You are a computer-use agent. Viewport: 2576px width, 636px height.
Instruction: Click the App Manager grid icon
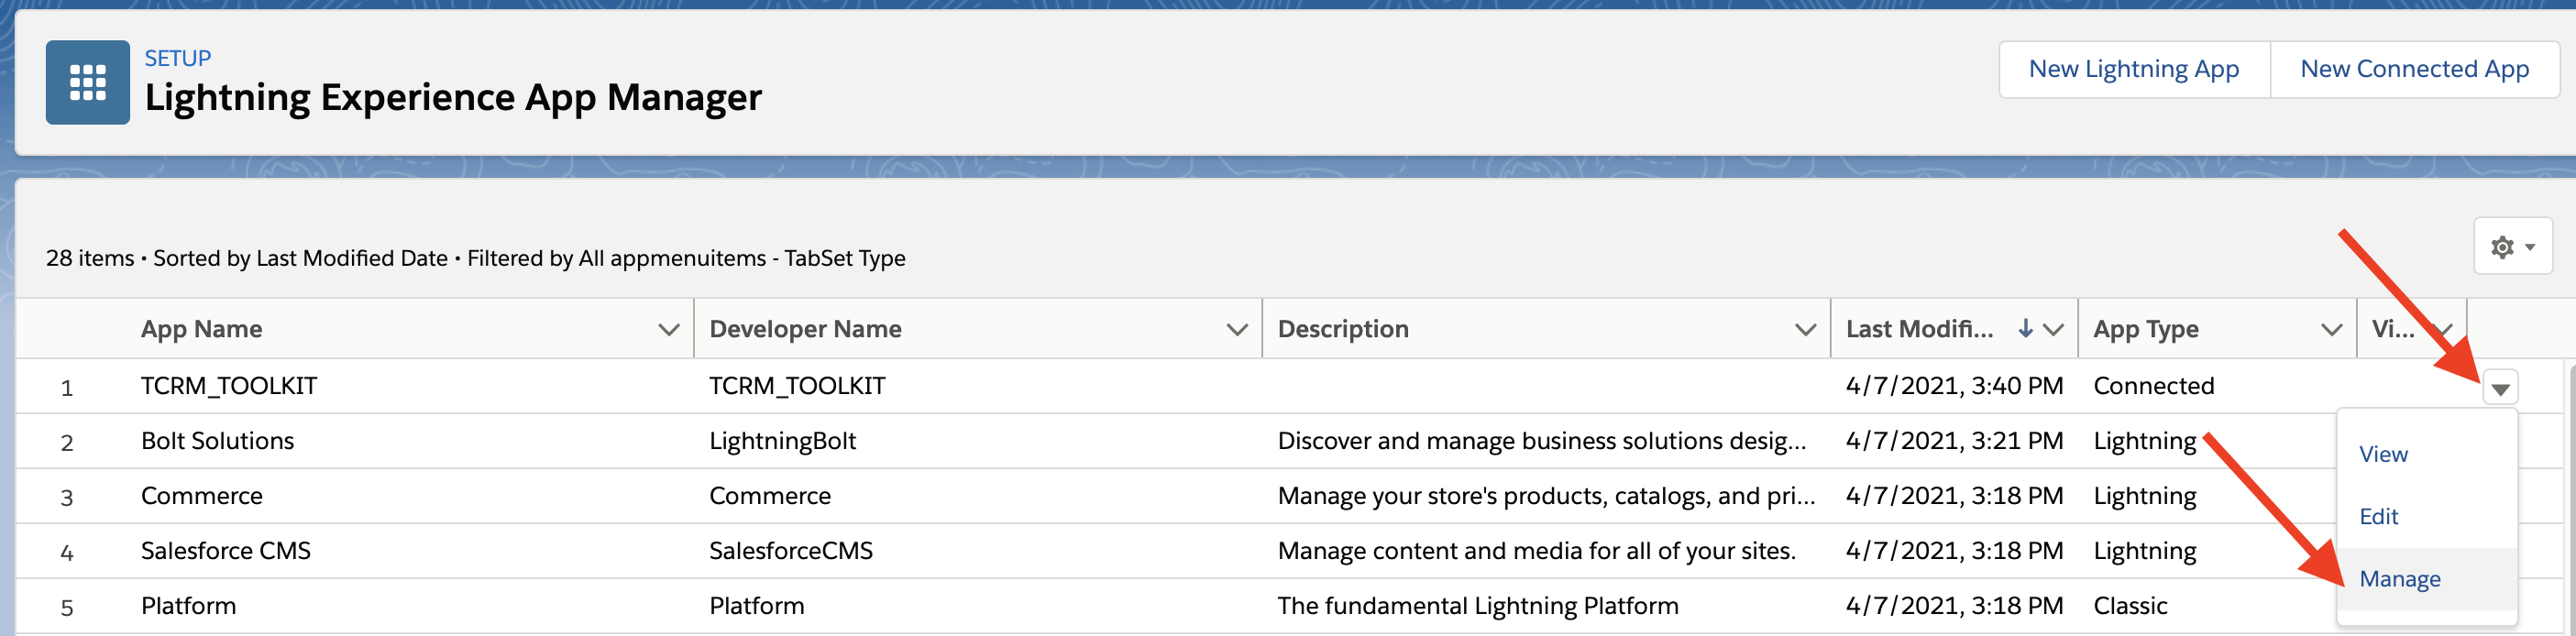[87, 82]
